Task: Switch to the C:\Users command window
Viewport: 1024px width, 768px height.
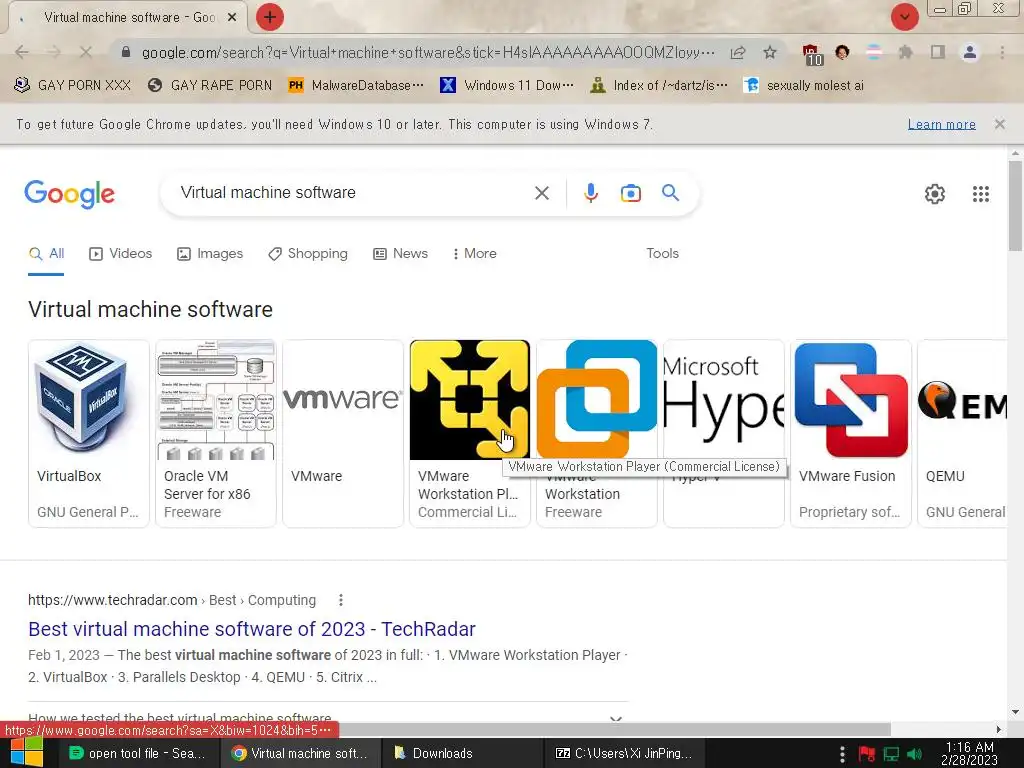Action: tap(622, 753)
